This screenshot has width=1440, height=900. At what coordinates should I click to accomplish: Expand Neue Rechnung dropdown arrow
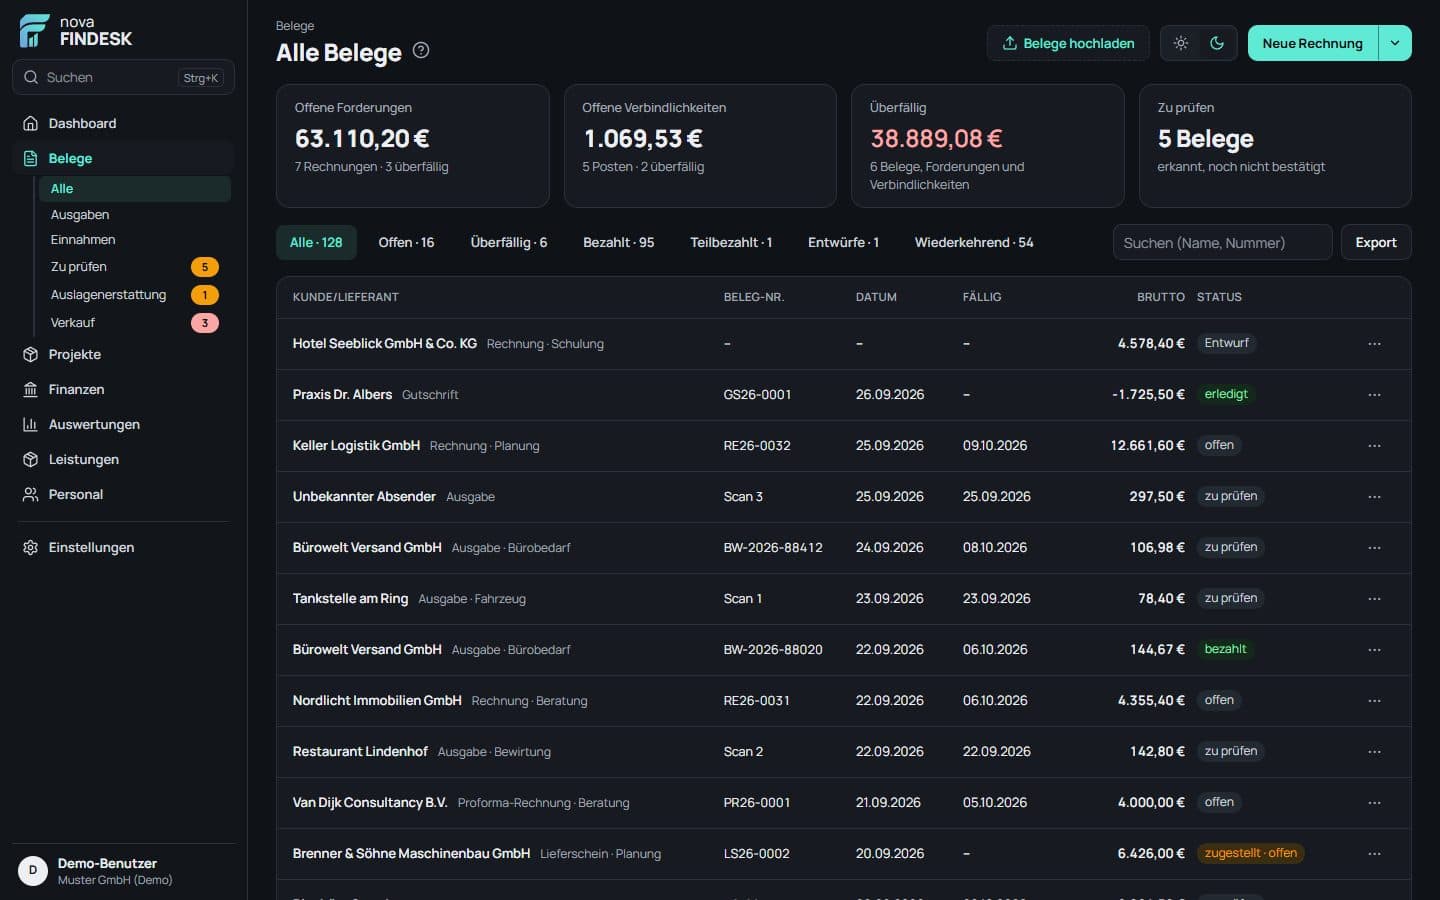click(x=1395, y=43)
